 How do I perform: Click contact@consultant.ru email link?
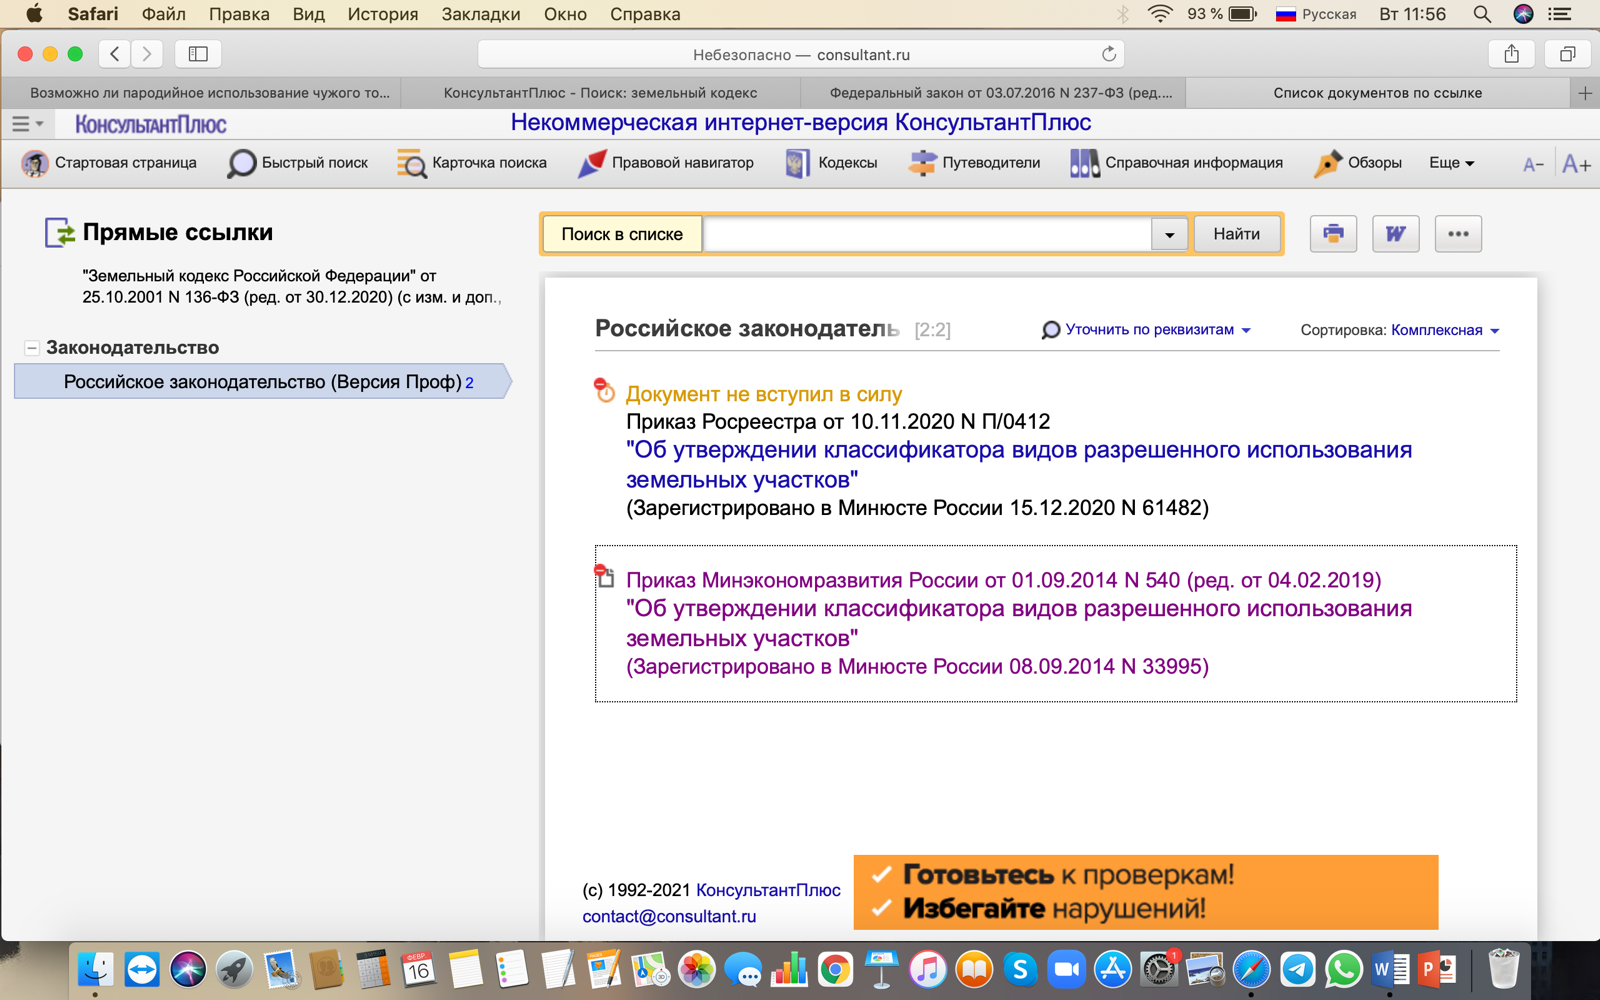click(669, 916)
